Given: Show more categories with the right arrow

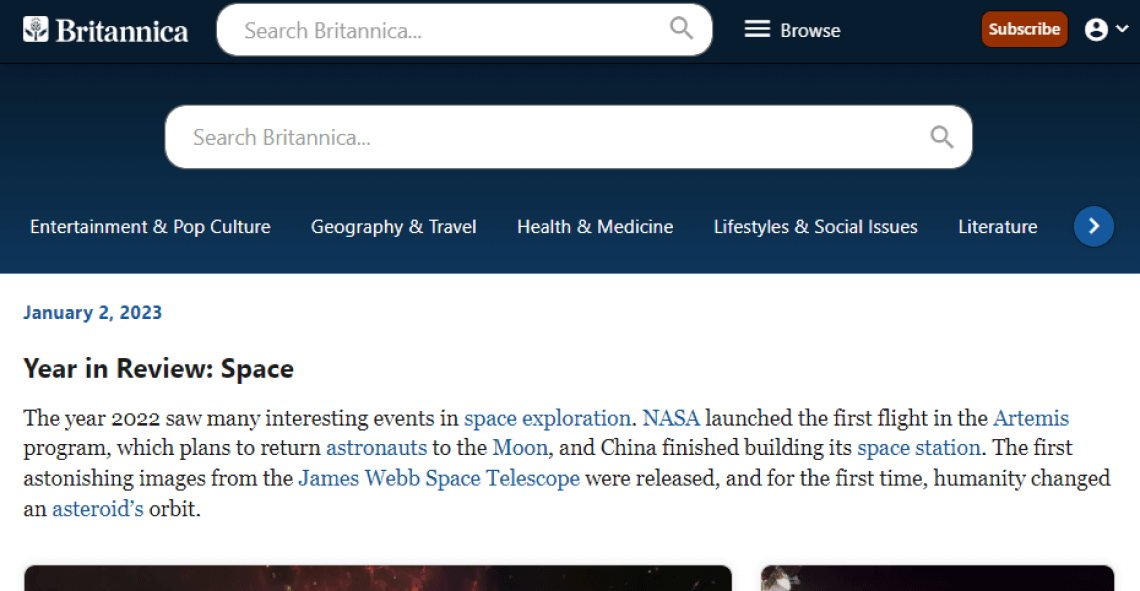Looking at the screenshot, I should (x=1093, y=226).
